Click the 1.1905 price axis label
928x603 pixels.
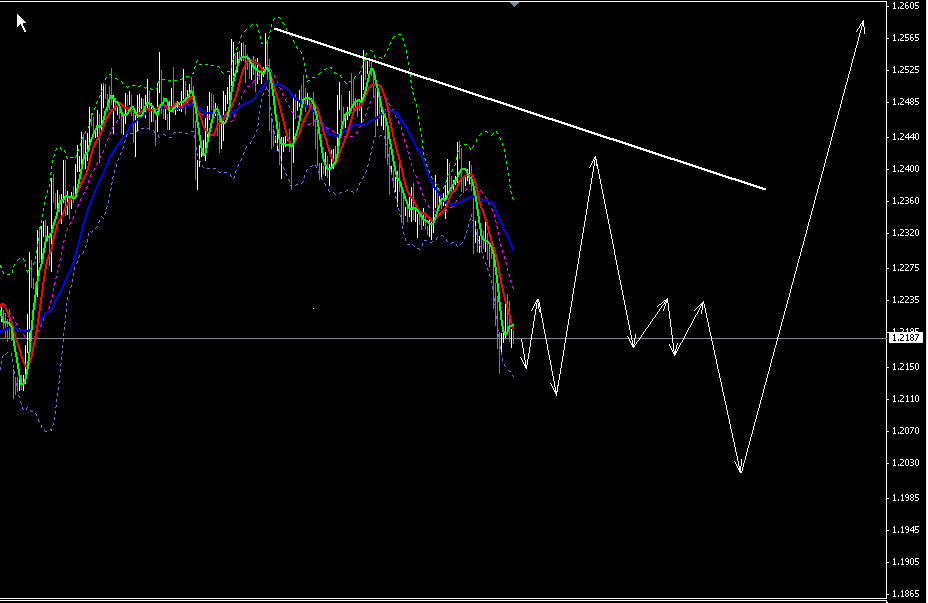[906, 562]
